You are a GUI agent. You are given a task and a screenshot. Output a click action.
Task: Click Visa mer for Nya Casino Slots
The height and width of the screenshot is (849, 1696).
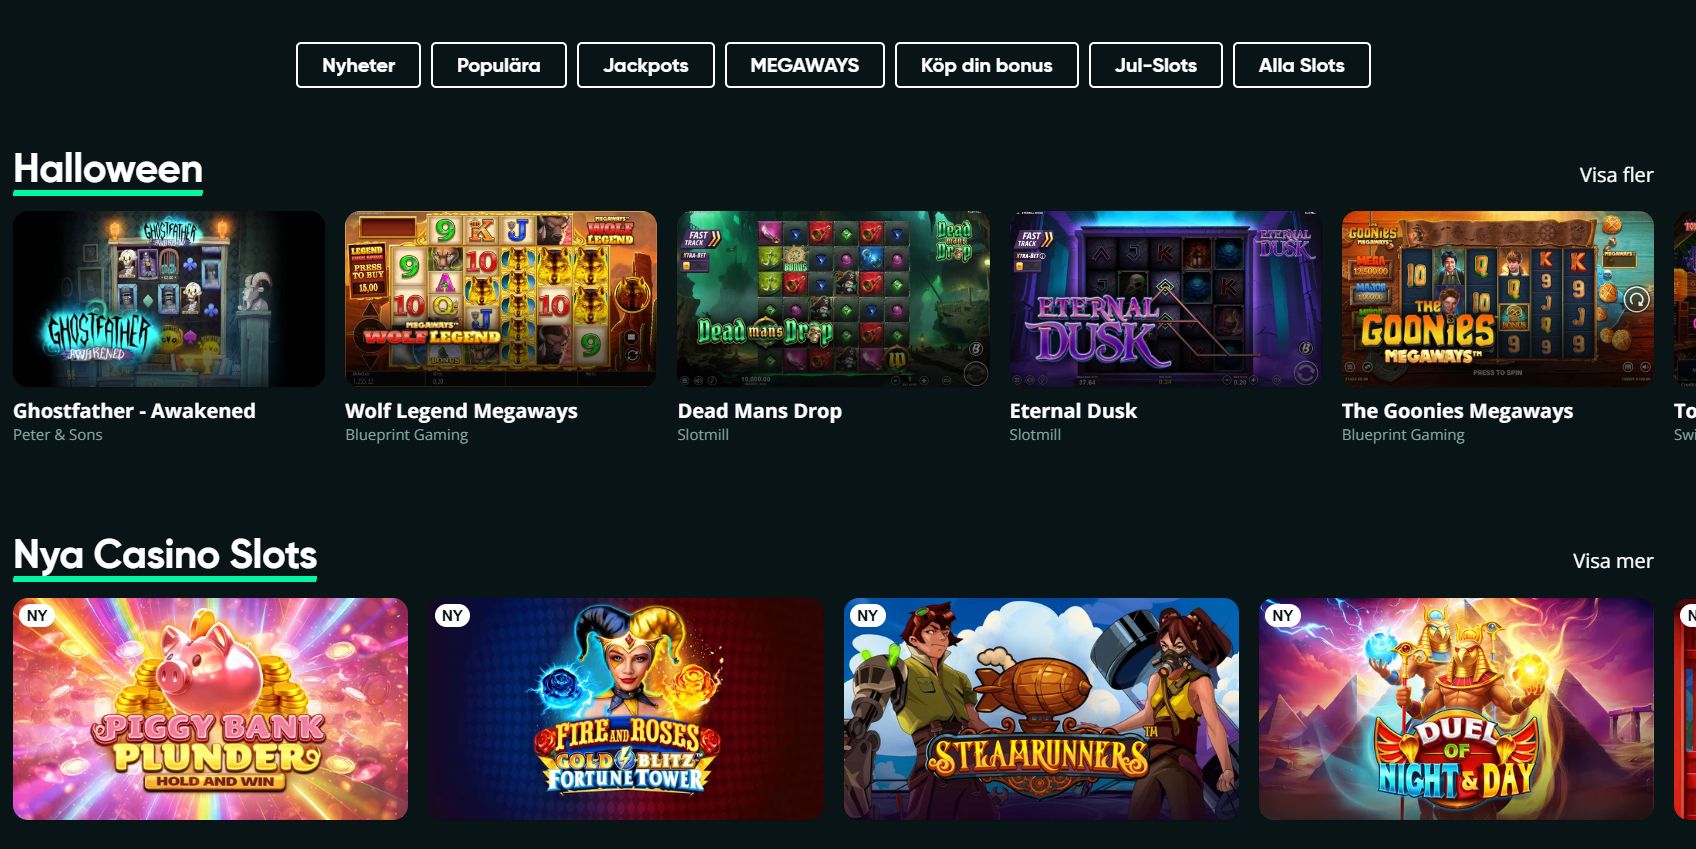(1613, 561)
